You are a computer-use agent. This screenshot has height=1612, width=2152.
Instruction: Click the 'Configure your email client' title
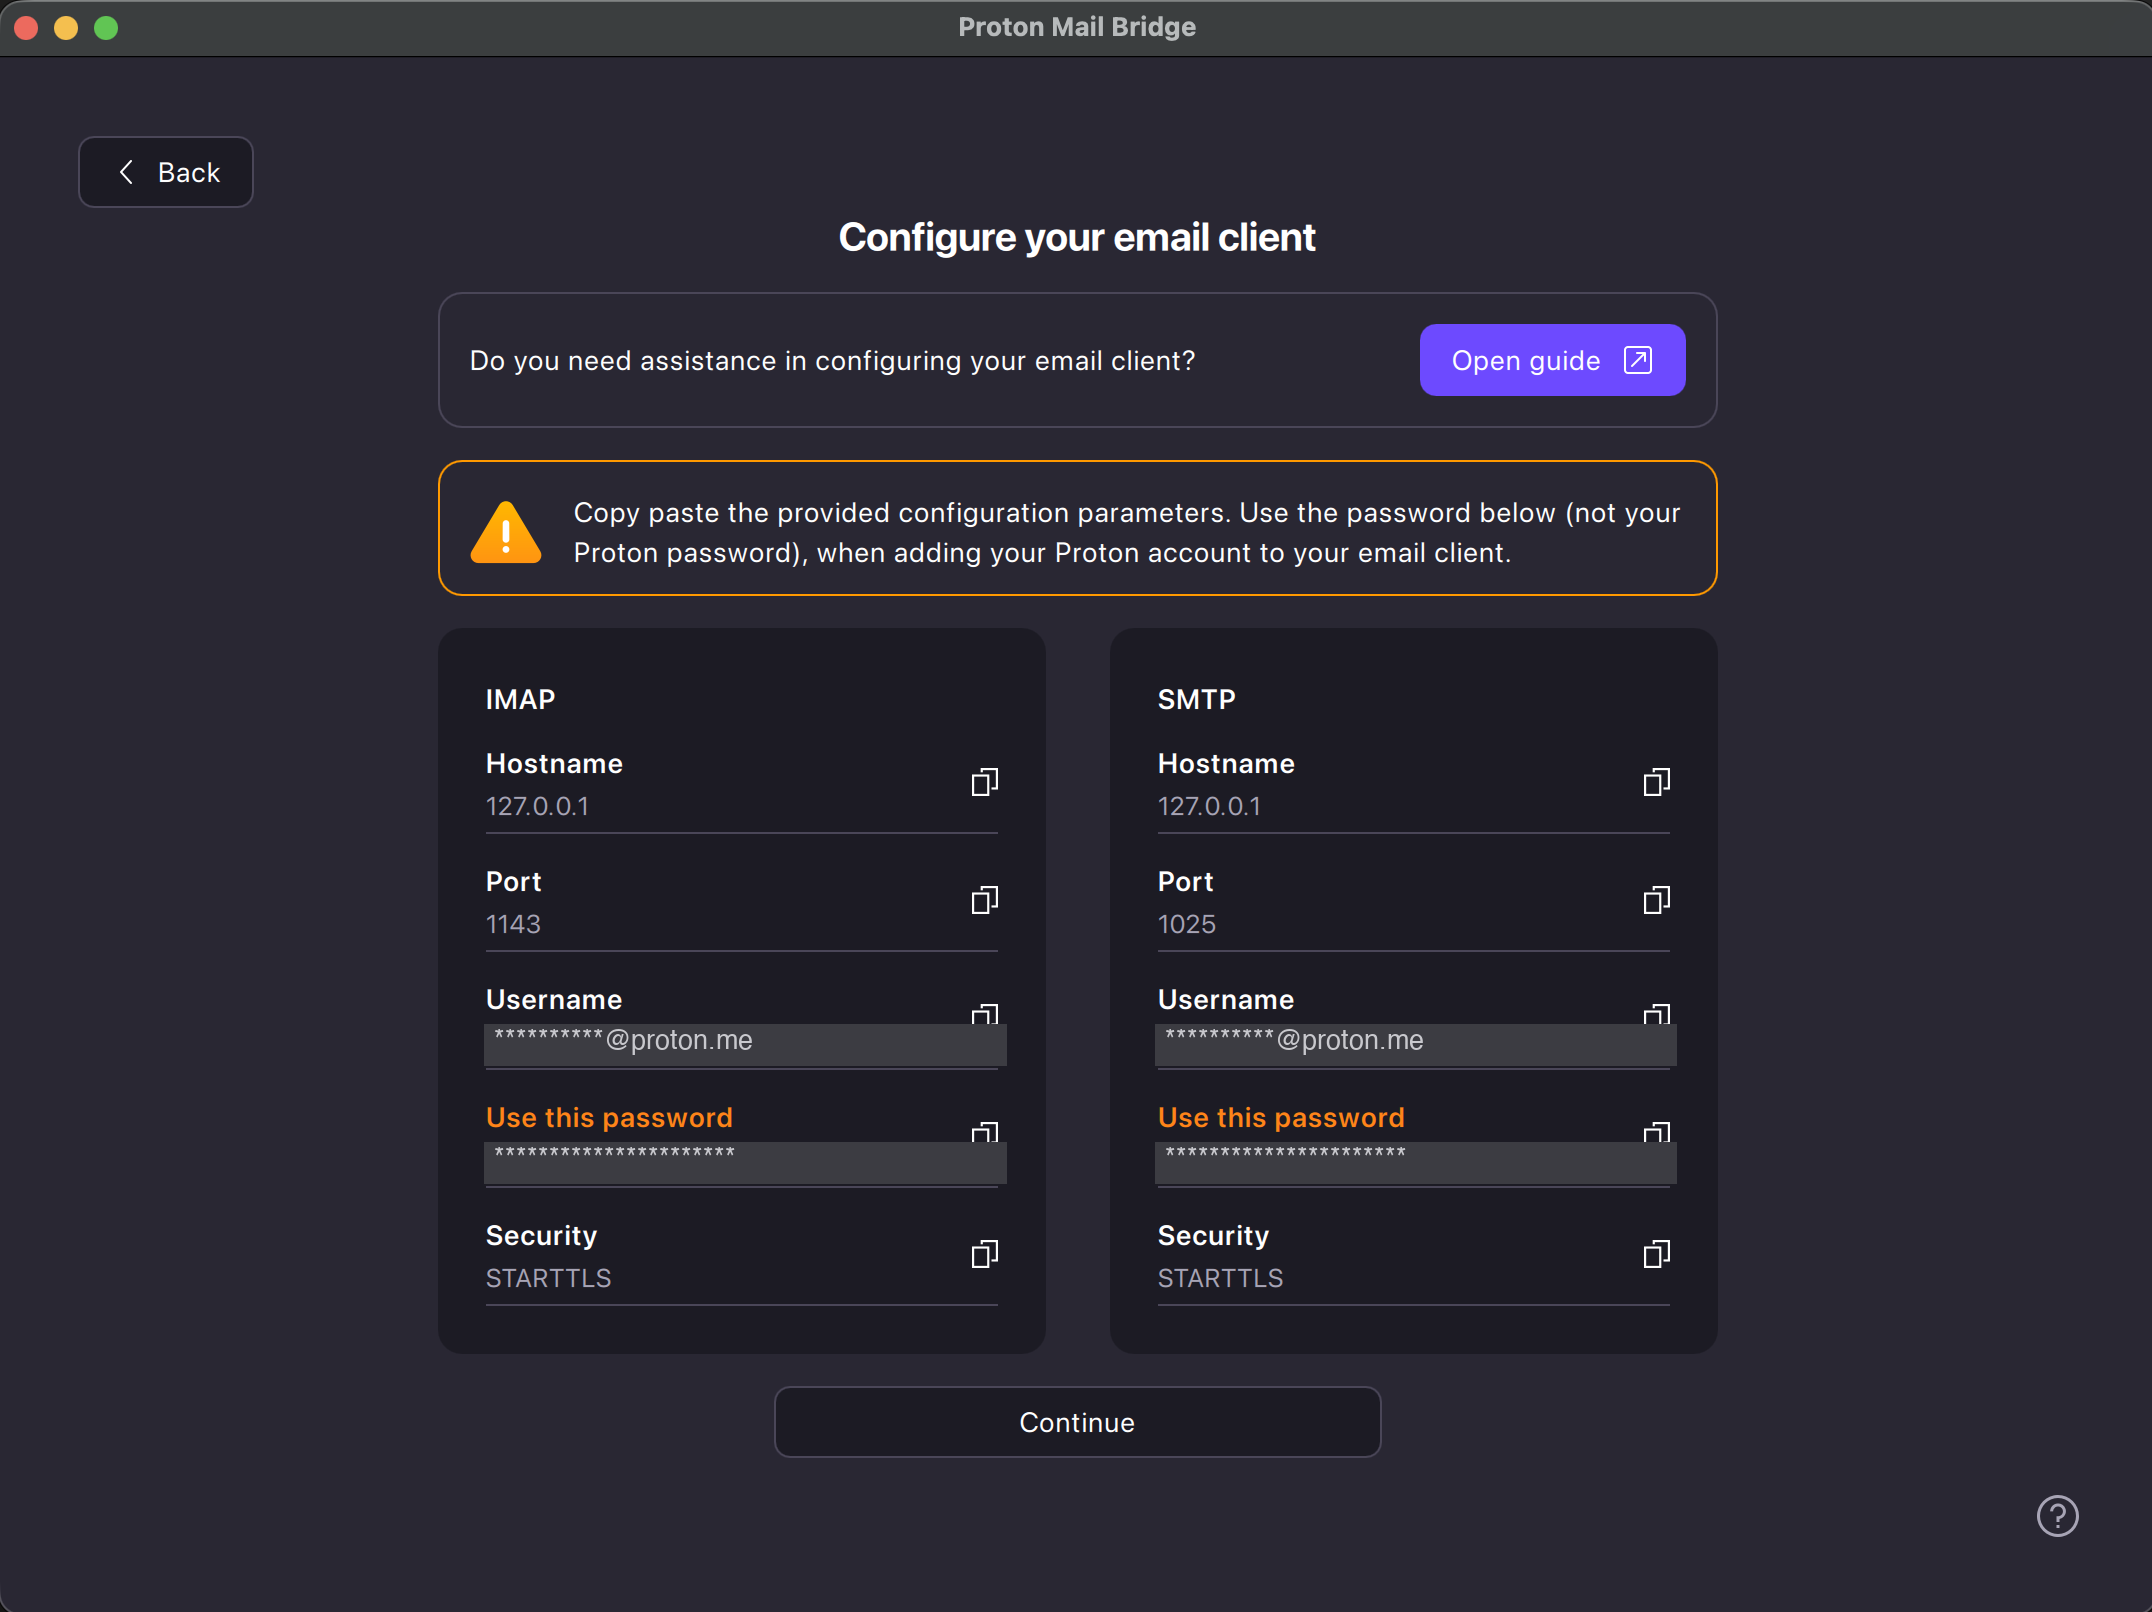pos(1077,238)
